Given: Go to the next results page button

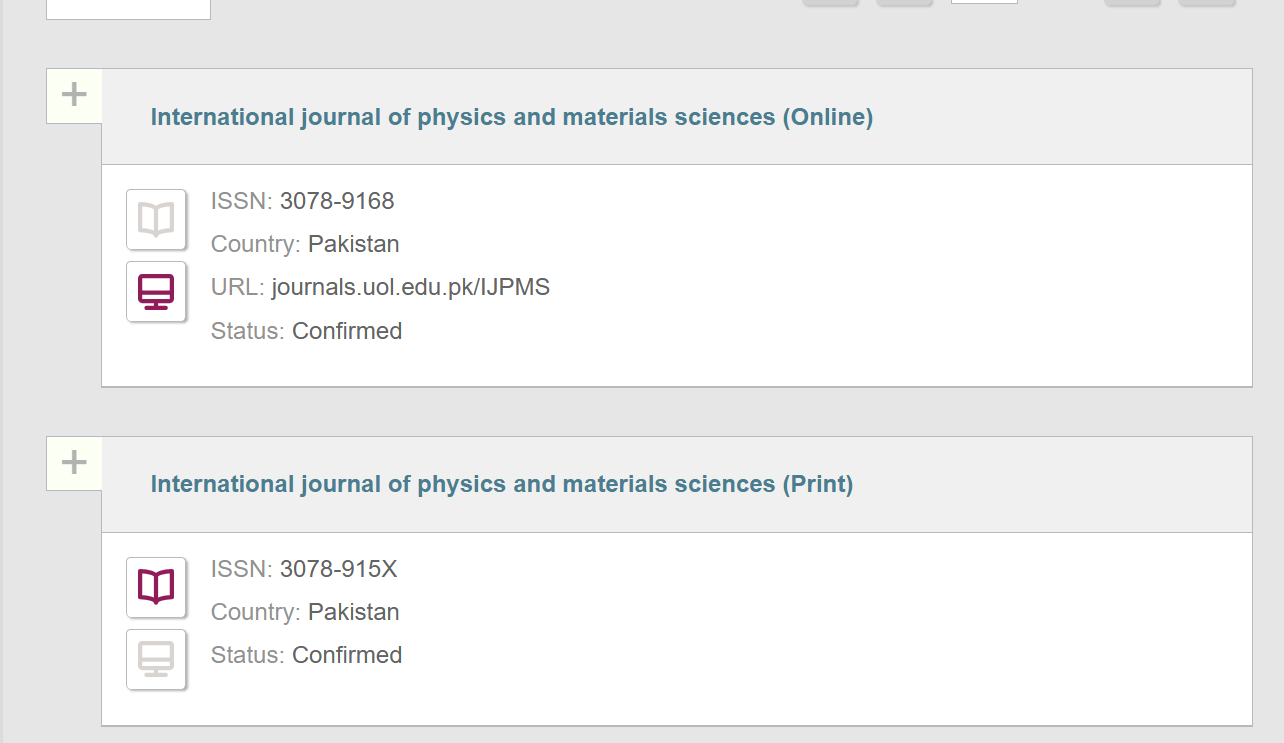Looking at the screenshot, I should 1132,3.
